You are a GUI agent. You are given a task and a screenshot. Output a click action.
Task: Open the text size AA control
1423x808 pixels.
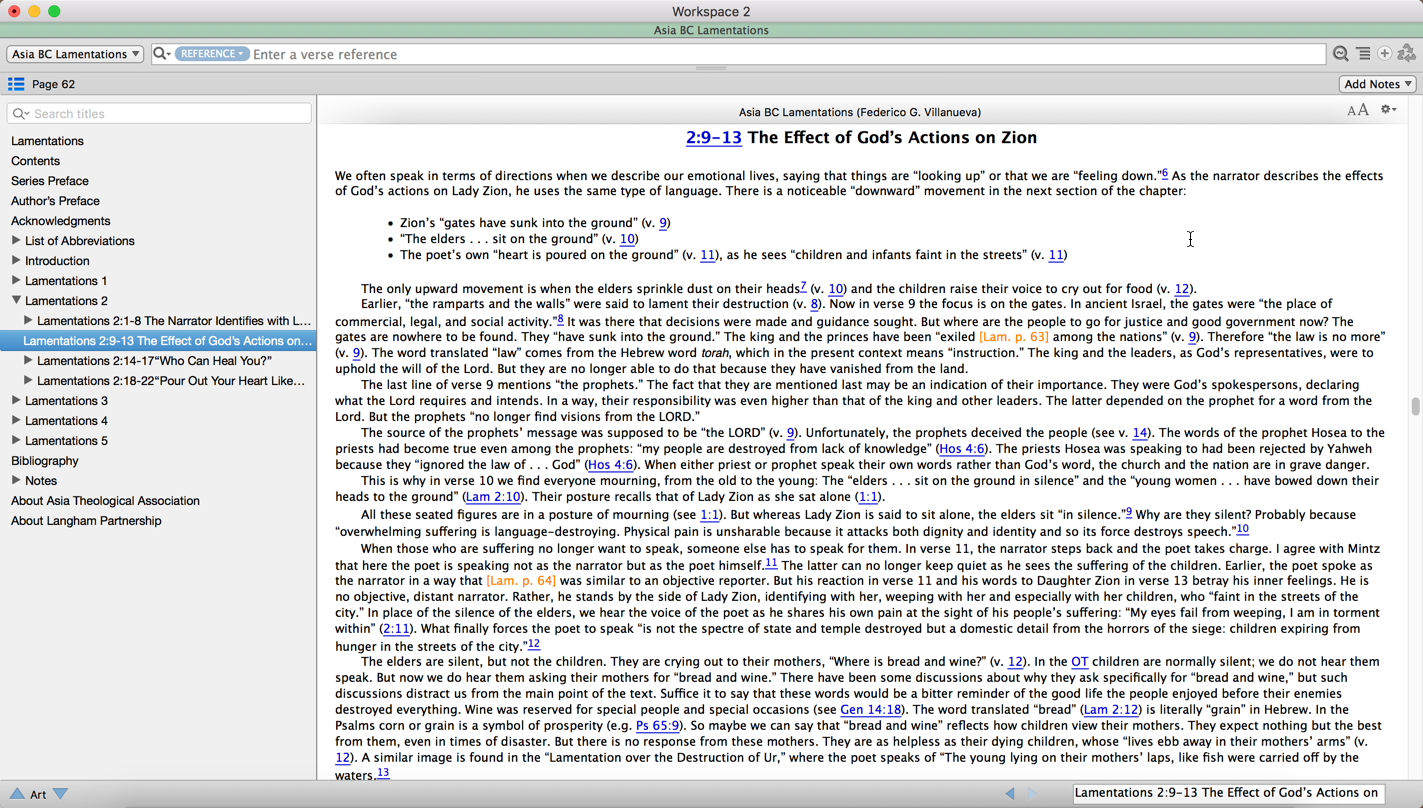[x=1357, y=111]
